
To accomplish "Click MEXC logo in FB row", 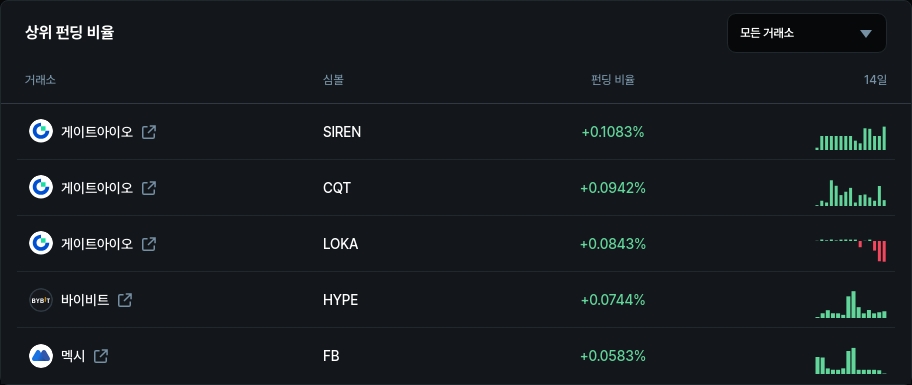I will coord(41,356).
